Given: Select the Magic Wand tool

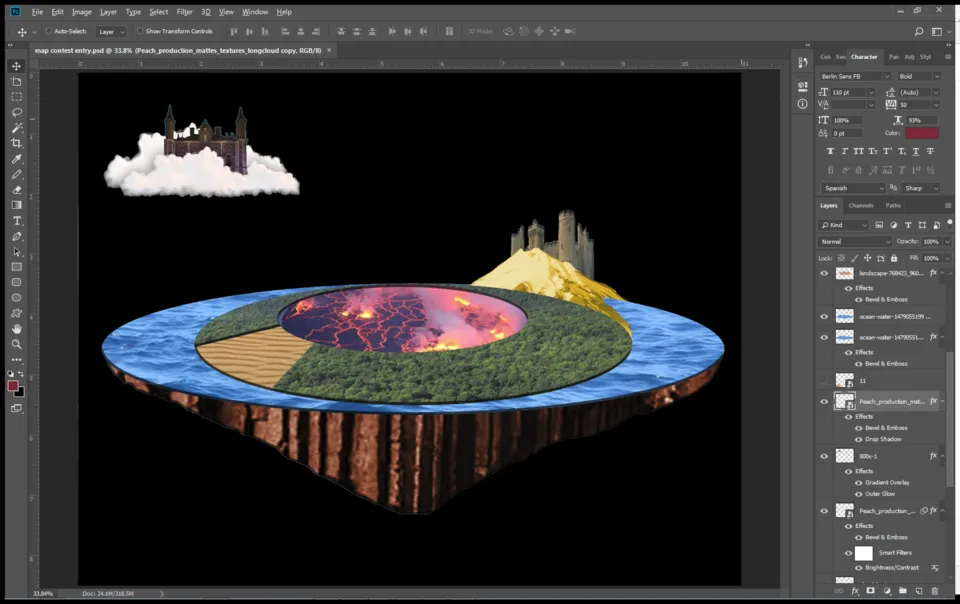Looking at the screenshot, I should coord(17,128).
